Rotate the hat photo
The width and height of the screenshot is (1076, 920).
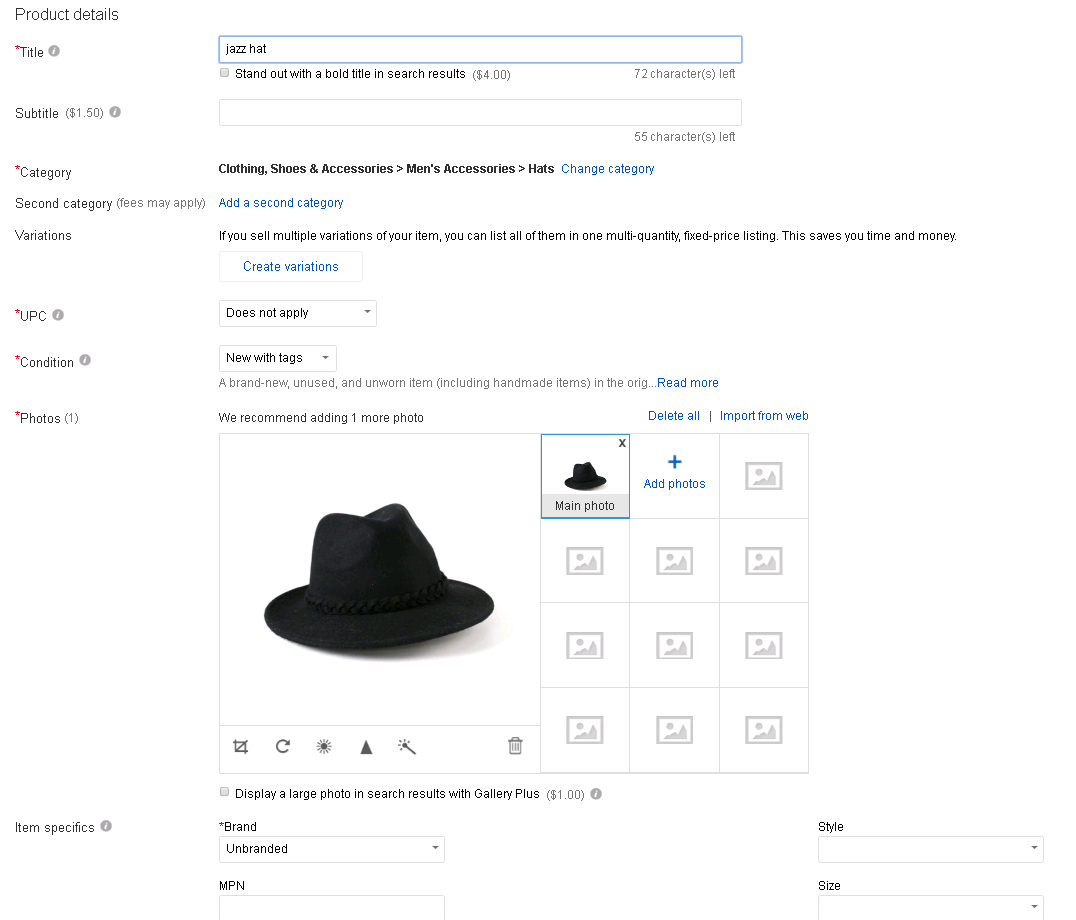point(282,746)
